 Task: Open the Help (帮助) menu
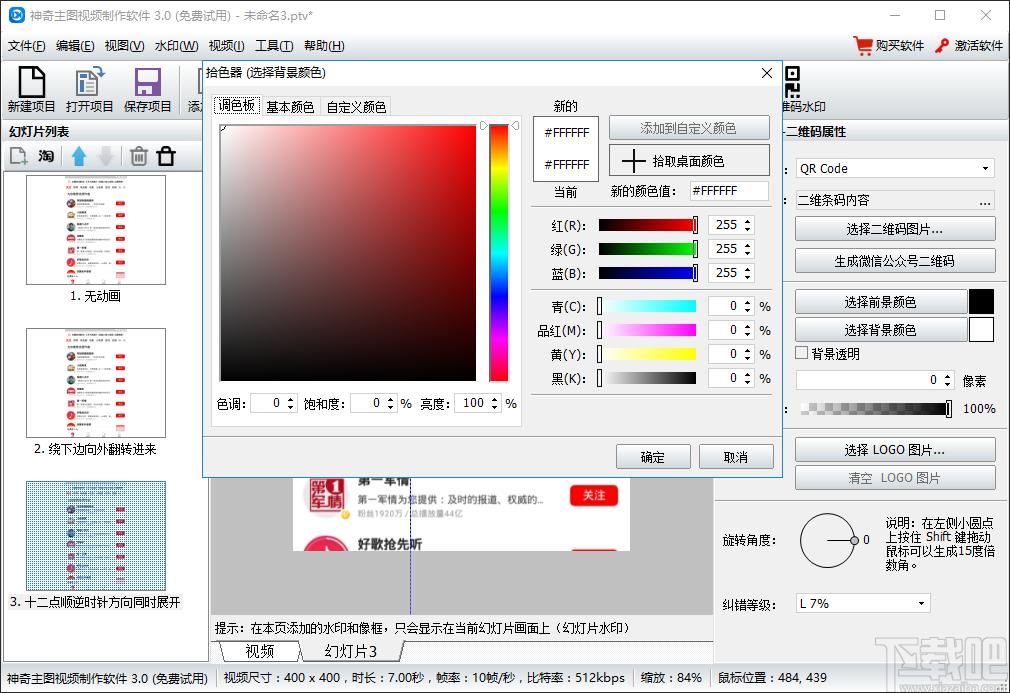point(324,46)
